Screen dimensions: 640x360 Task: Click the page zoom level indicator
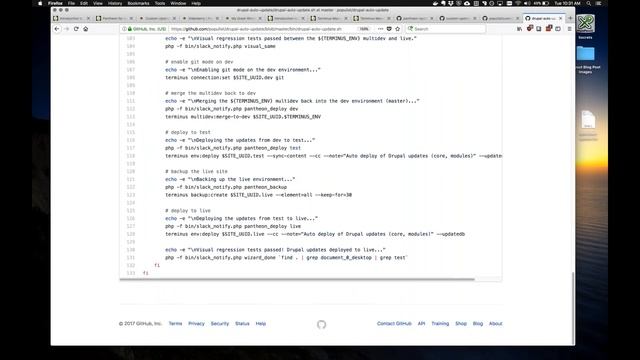pos(364,29)
